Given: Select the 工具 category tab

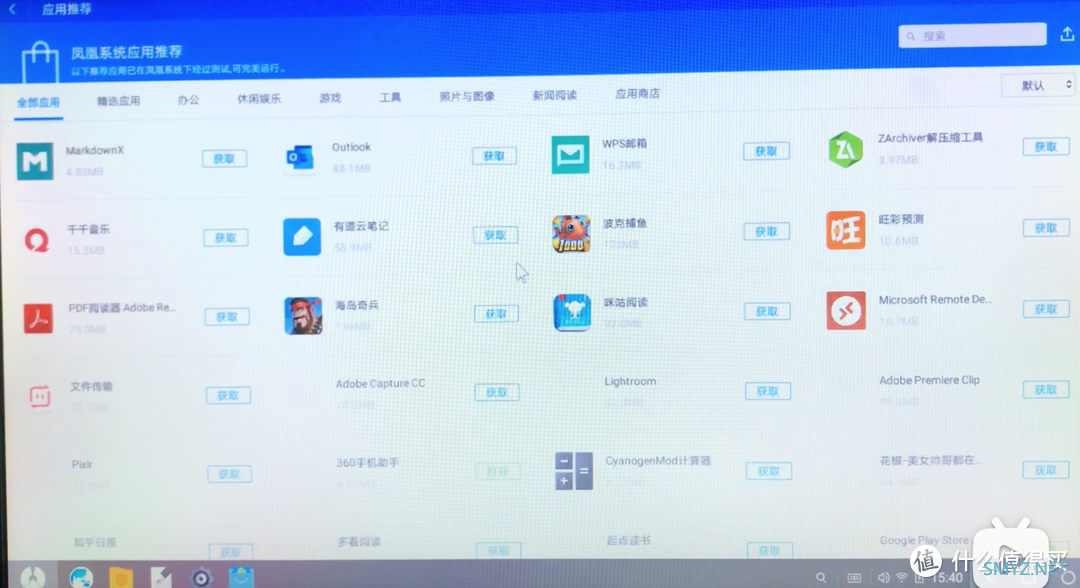Looking at the screenshot, I should tap(390, 97).
